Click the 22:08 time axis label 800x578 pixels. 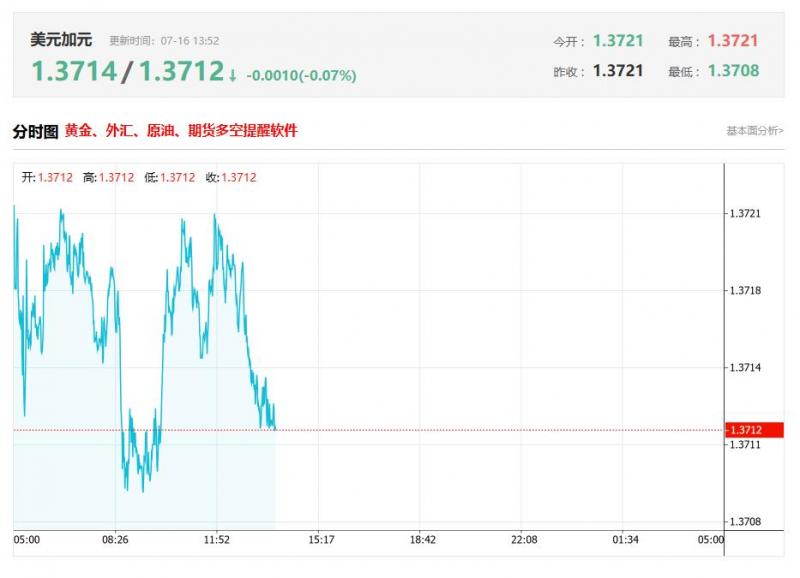524,540
